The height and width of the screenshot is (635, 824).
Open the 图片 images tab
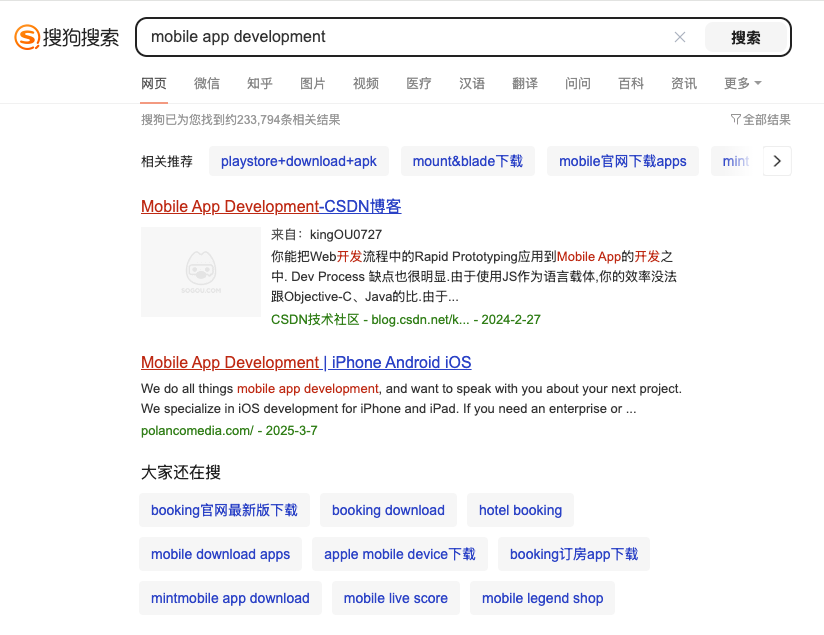pyautogui.click(x=313, y=83)
